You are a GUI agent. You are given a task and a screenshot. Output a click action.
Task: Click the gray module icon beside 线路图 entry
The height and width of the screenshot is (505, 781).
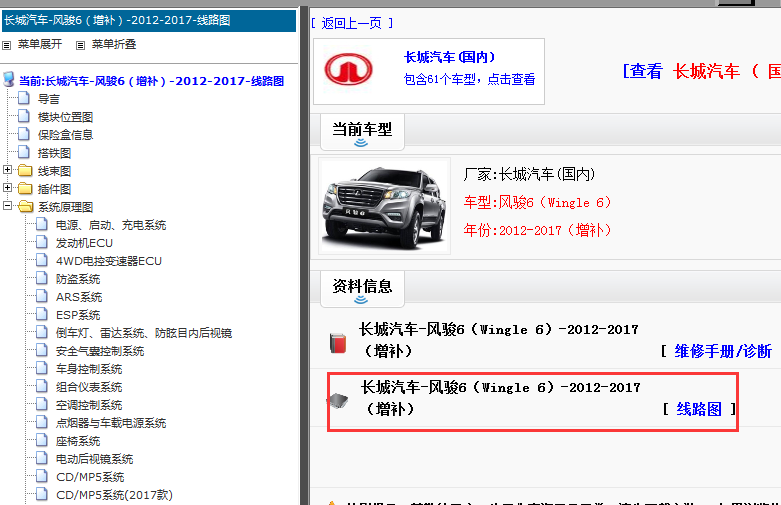(x=338, y=400)
